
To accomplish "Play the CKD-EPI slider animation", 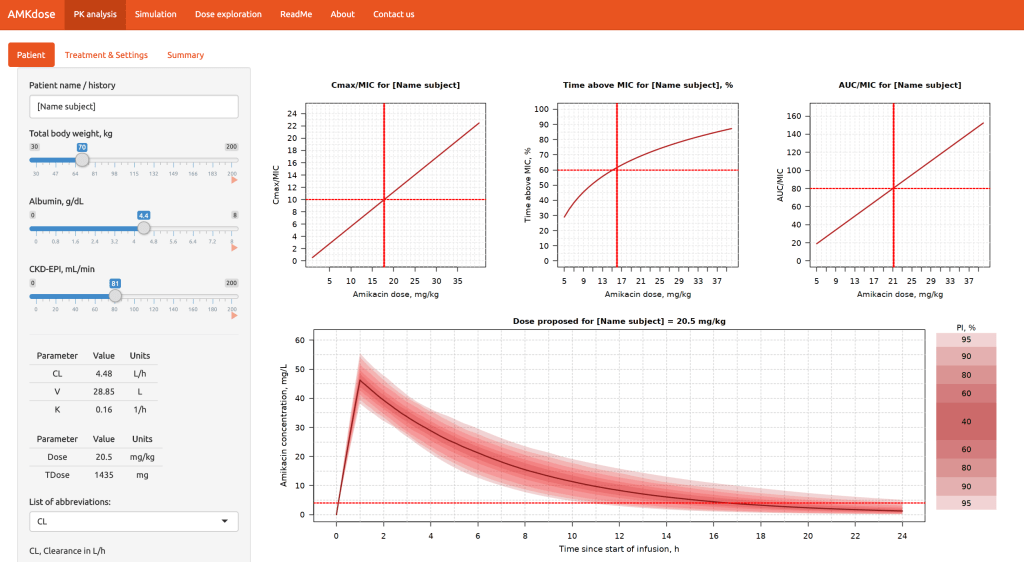I will [234, 316].
